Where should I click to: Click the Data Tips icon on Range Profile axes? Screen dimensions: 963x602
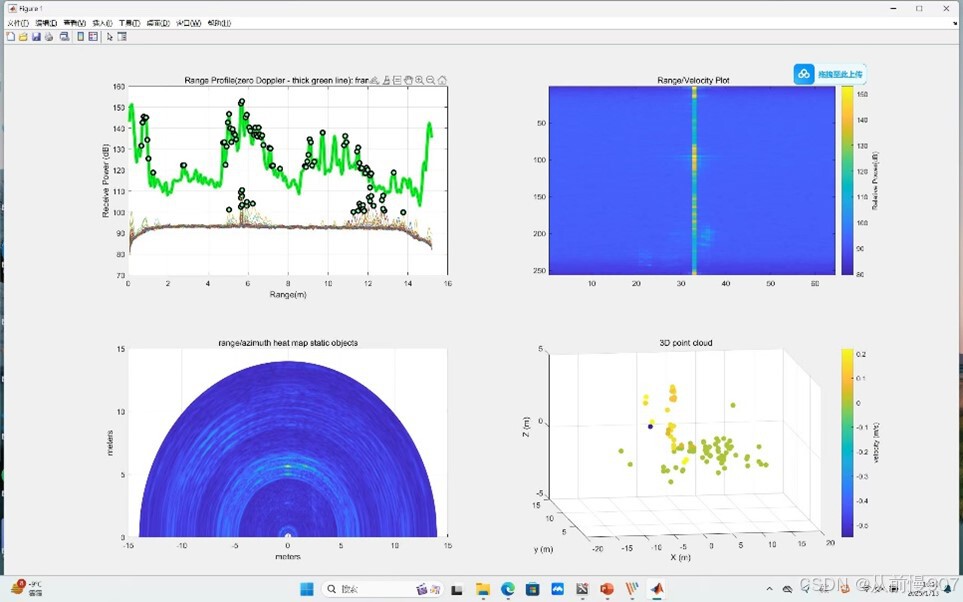(x=397, y=80)
